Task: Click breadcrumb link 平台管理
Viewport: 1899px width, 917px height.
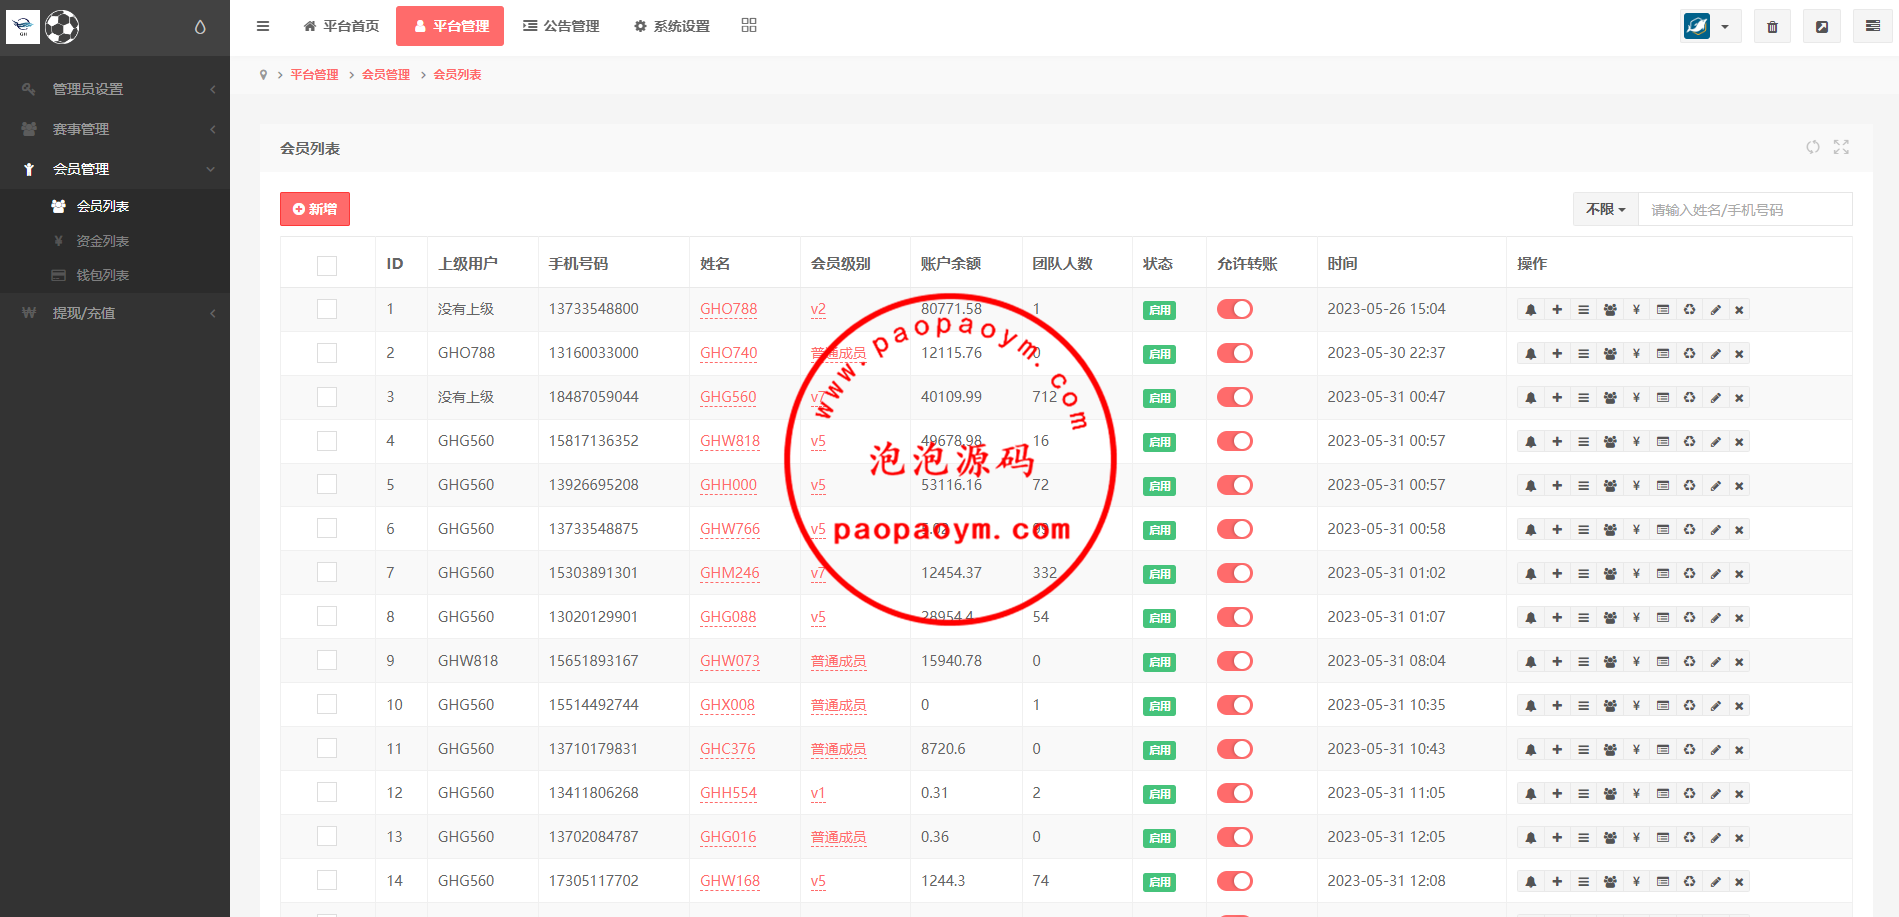Action: point(314,75)
